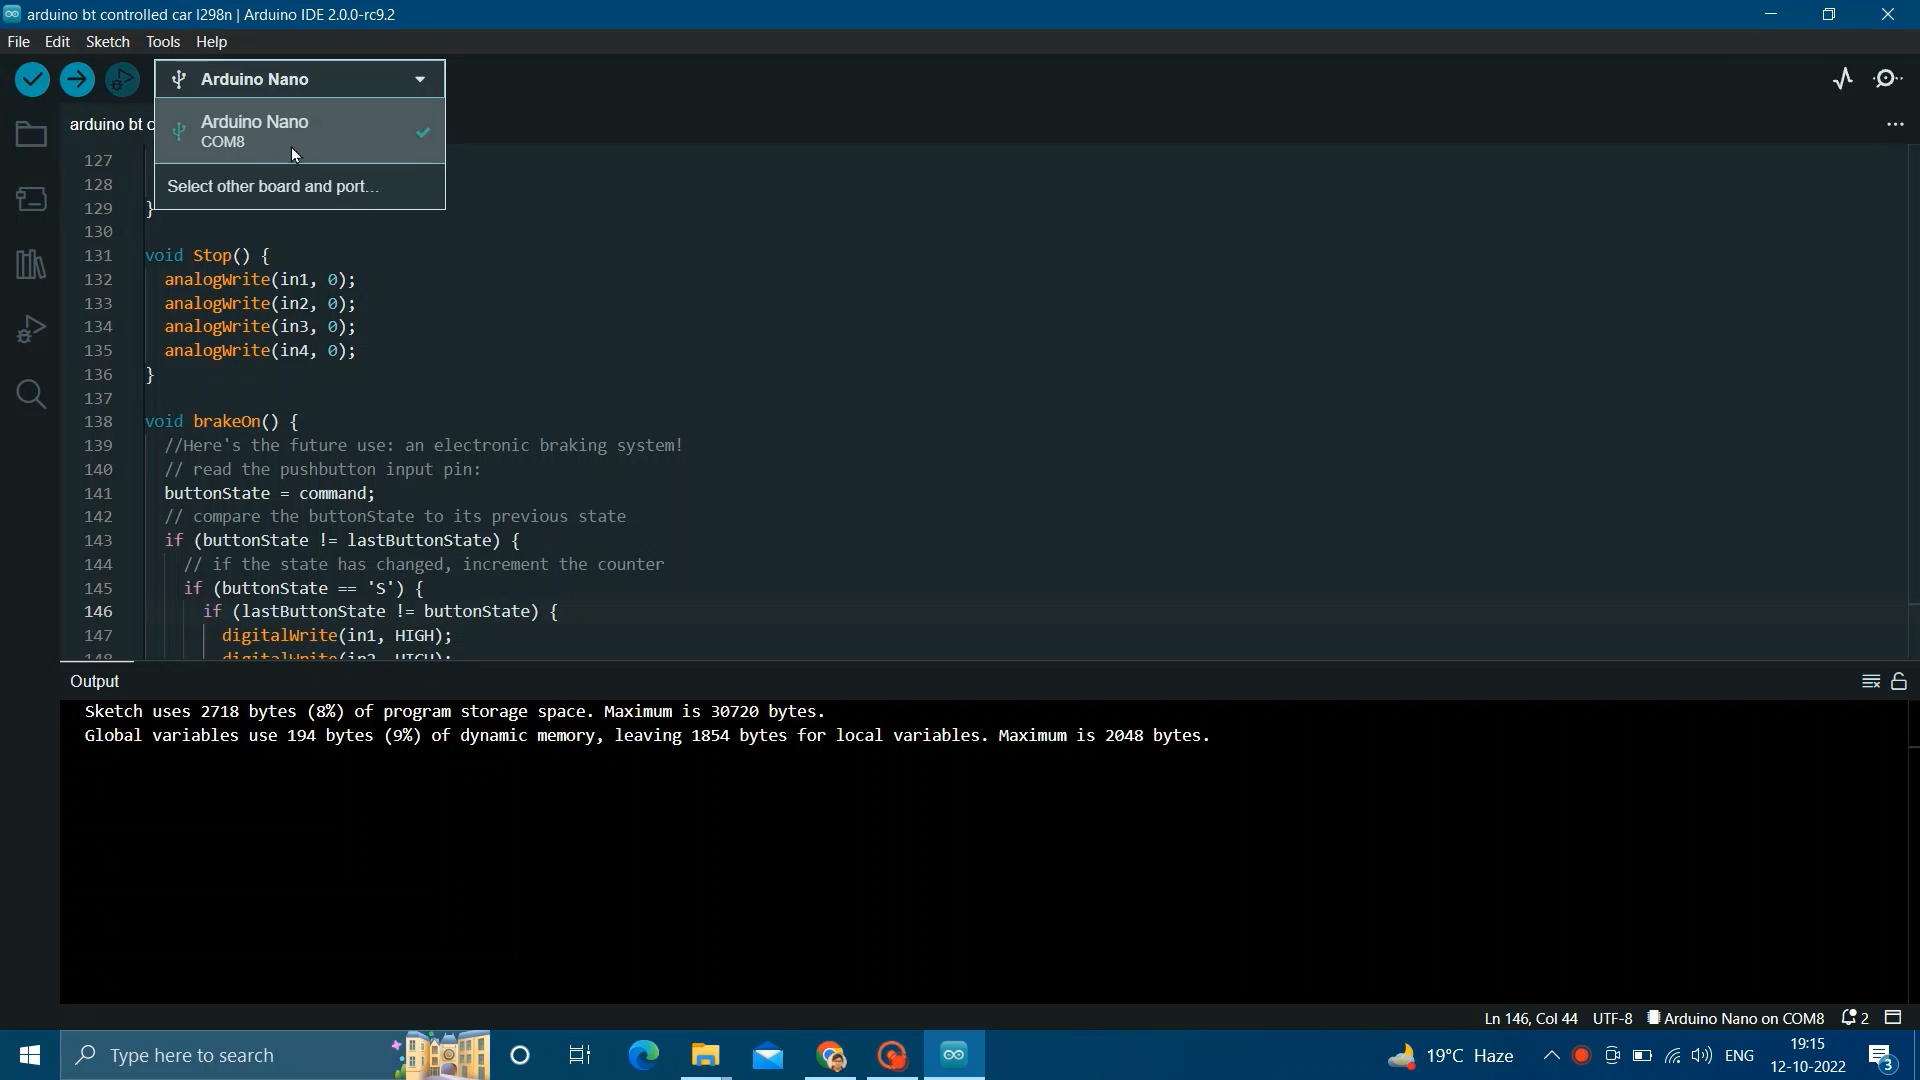Open the Serial Monitor
The height and width of the screenshot is (1080, 1920).
(1889, 79)
